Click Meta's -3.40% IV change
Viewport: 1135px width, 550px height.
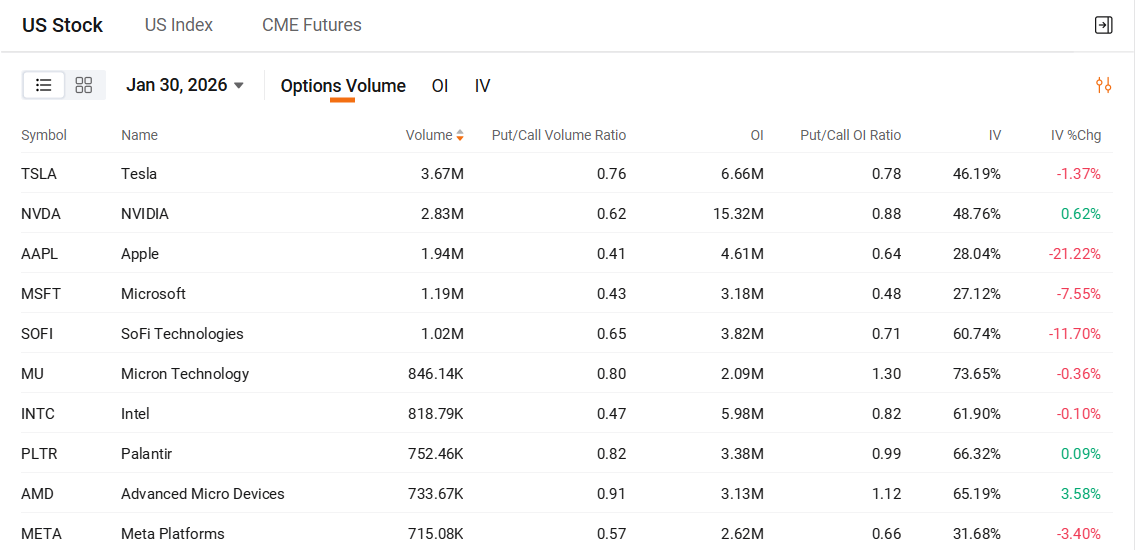(x=1079, y=534)
